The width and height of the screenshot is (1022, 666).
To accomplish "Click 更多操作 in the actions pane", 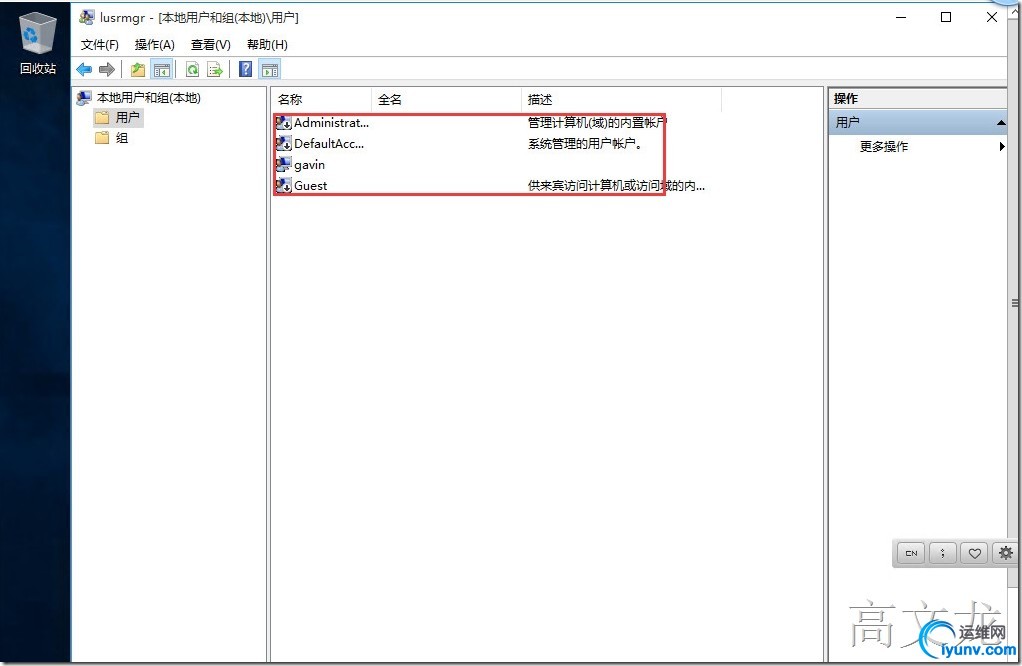I will [x=884, y=147].
